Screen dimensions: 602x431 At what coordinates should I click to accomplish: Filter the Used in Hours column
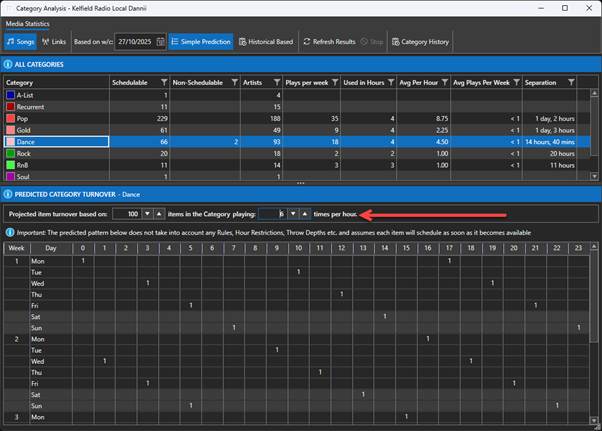click(391, 83)
